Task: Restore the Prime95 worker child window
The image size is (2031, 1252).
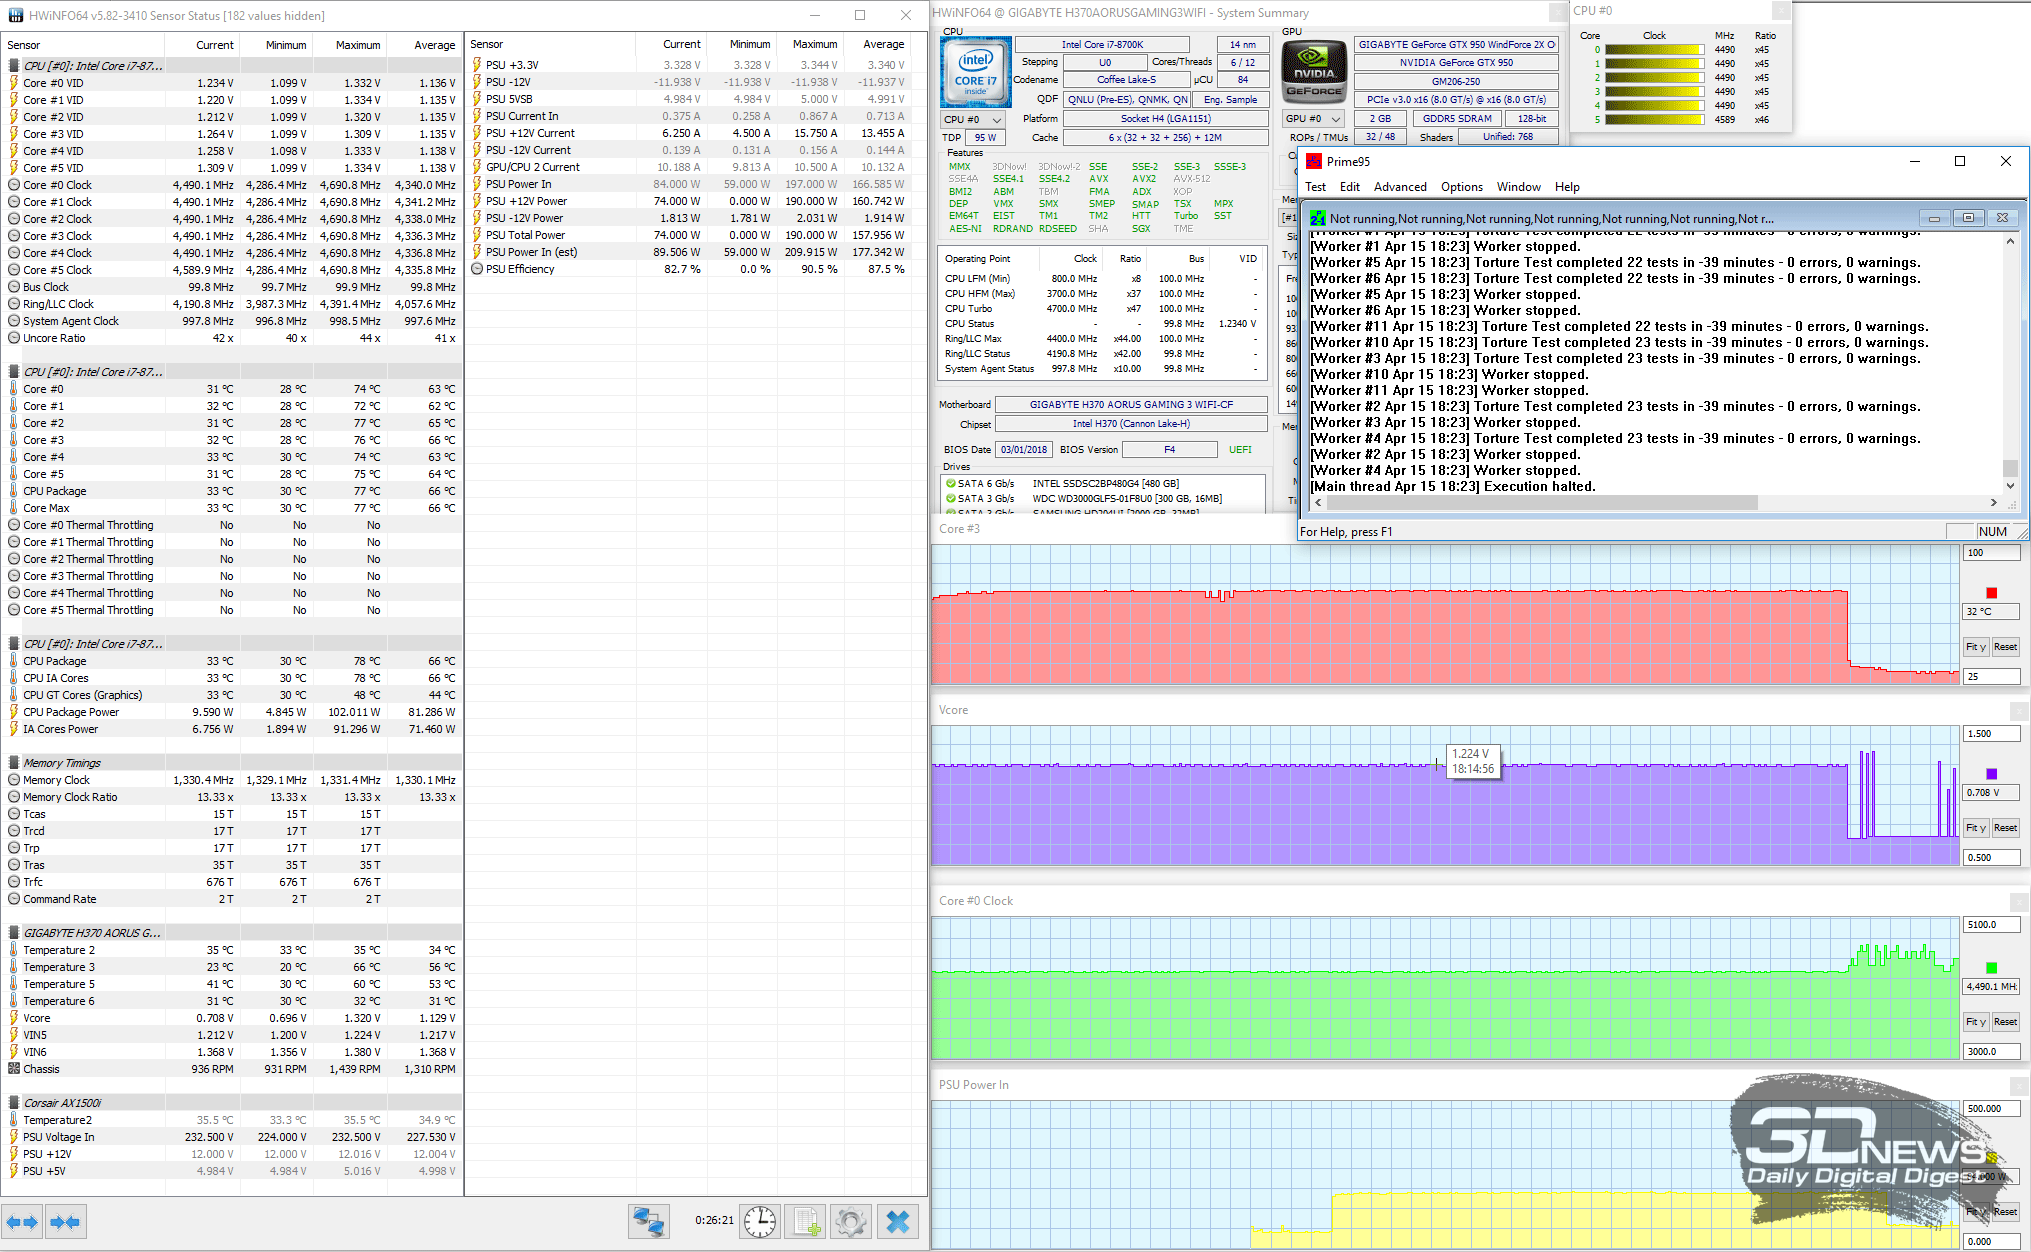Action: (1968, 218)
